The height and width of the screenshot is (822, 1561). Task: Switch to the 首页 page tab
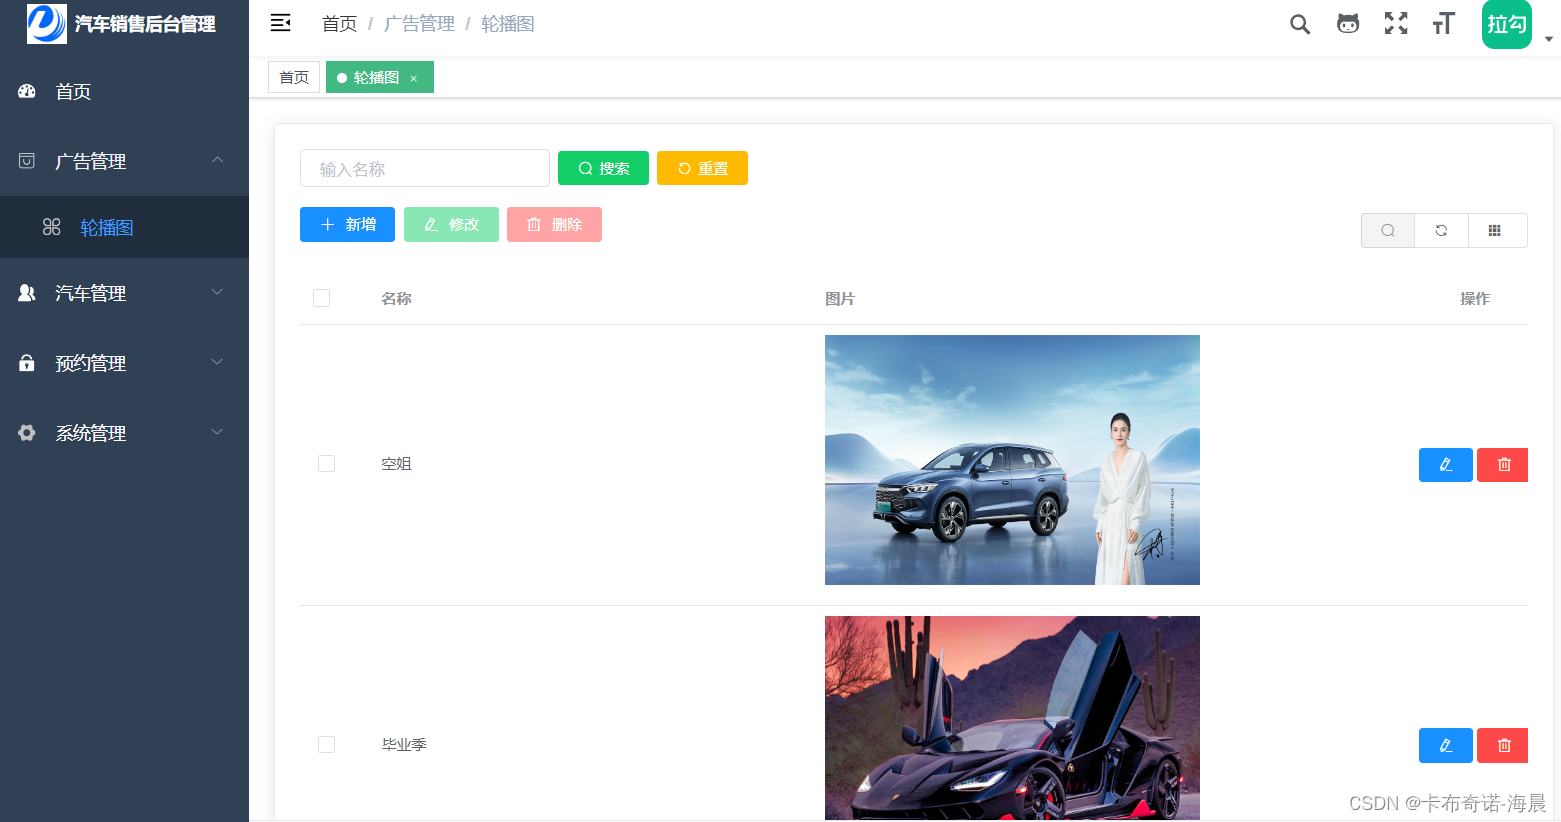pos(294,77)
